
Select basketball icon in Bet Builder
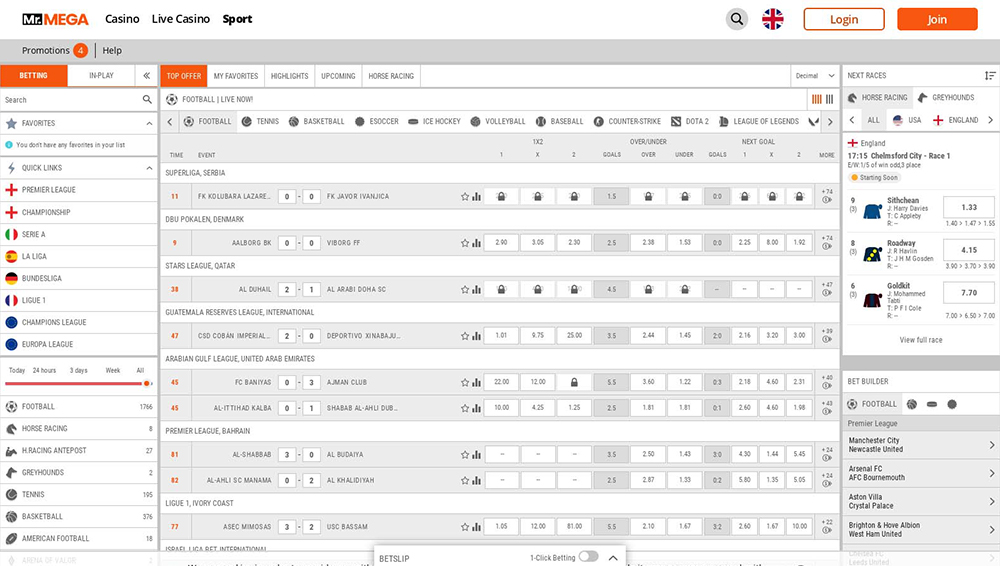click(912, 404)
